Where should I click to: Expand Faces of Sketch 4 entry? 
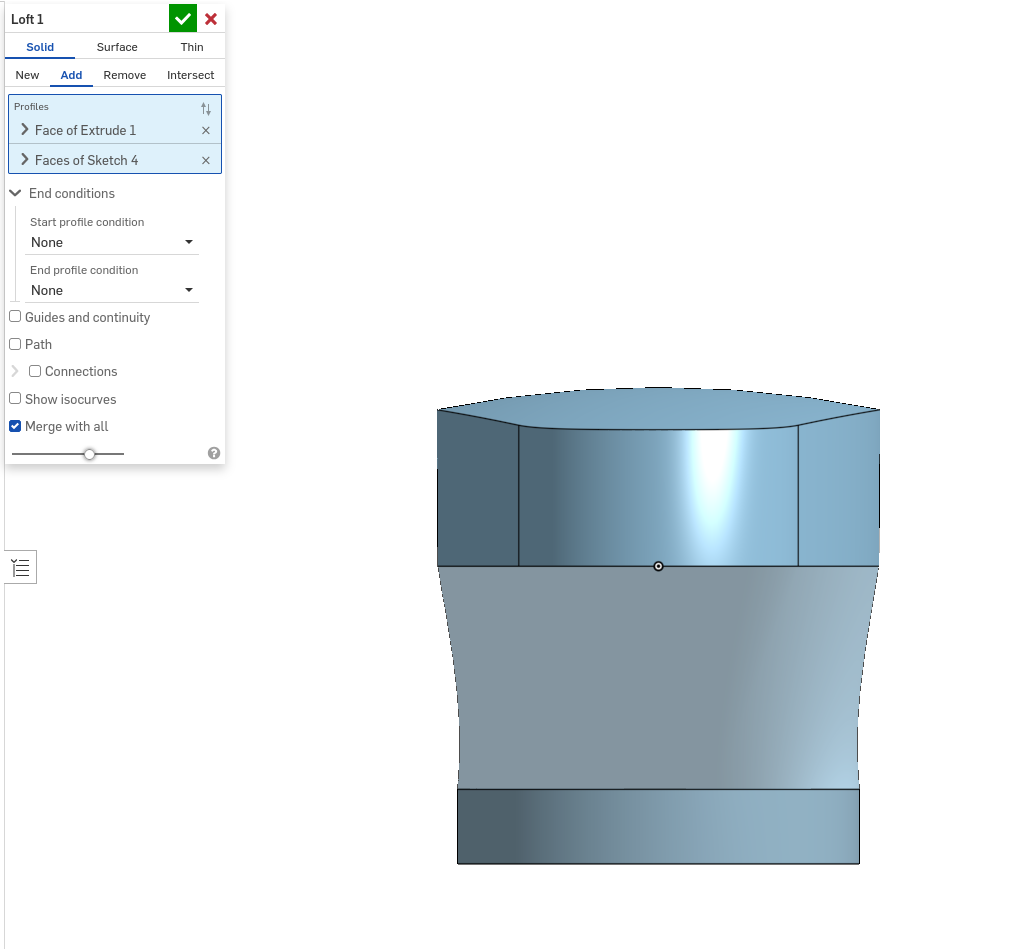[25, 160]
